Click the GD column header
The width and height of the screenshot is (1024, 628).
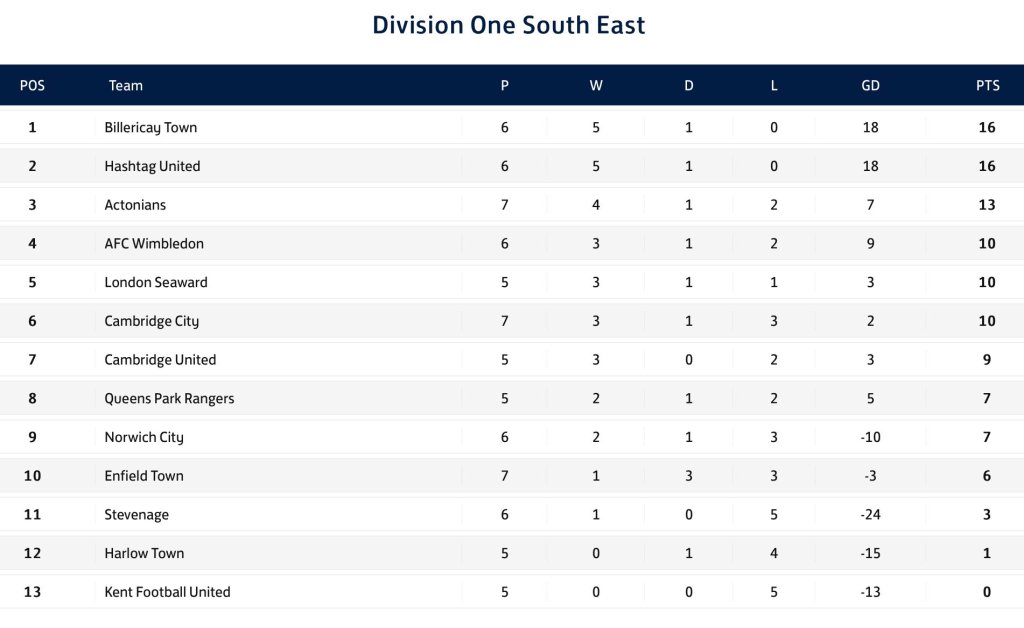click(x=870, y=85)
